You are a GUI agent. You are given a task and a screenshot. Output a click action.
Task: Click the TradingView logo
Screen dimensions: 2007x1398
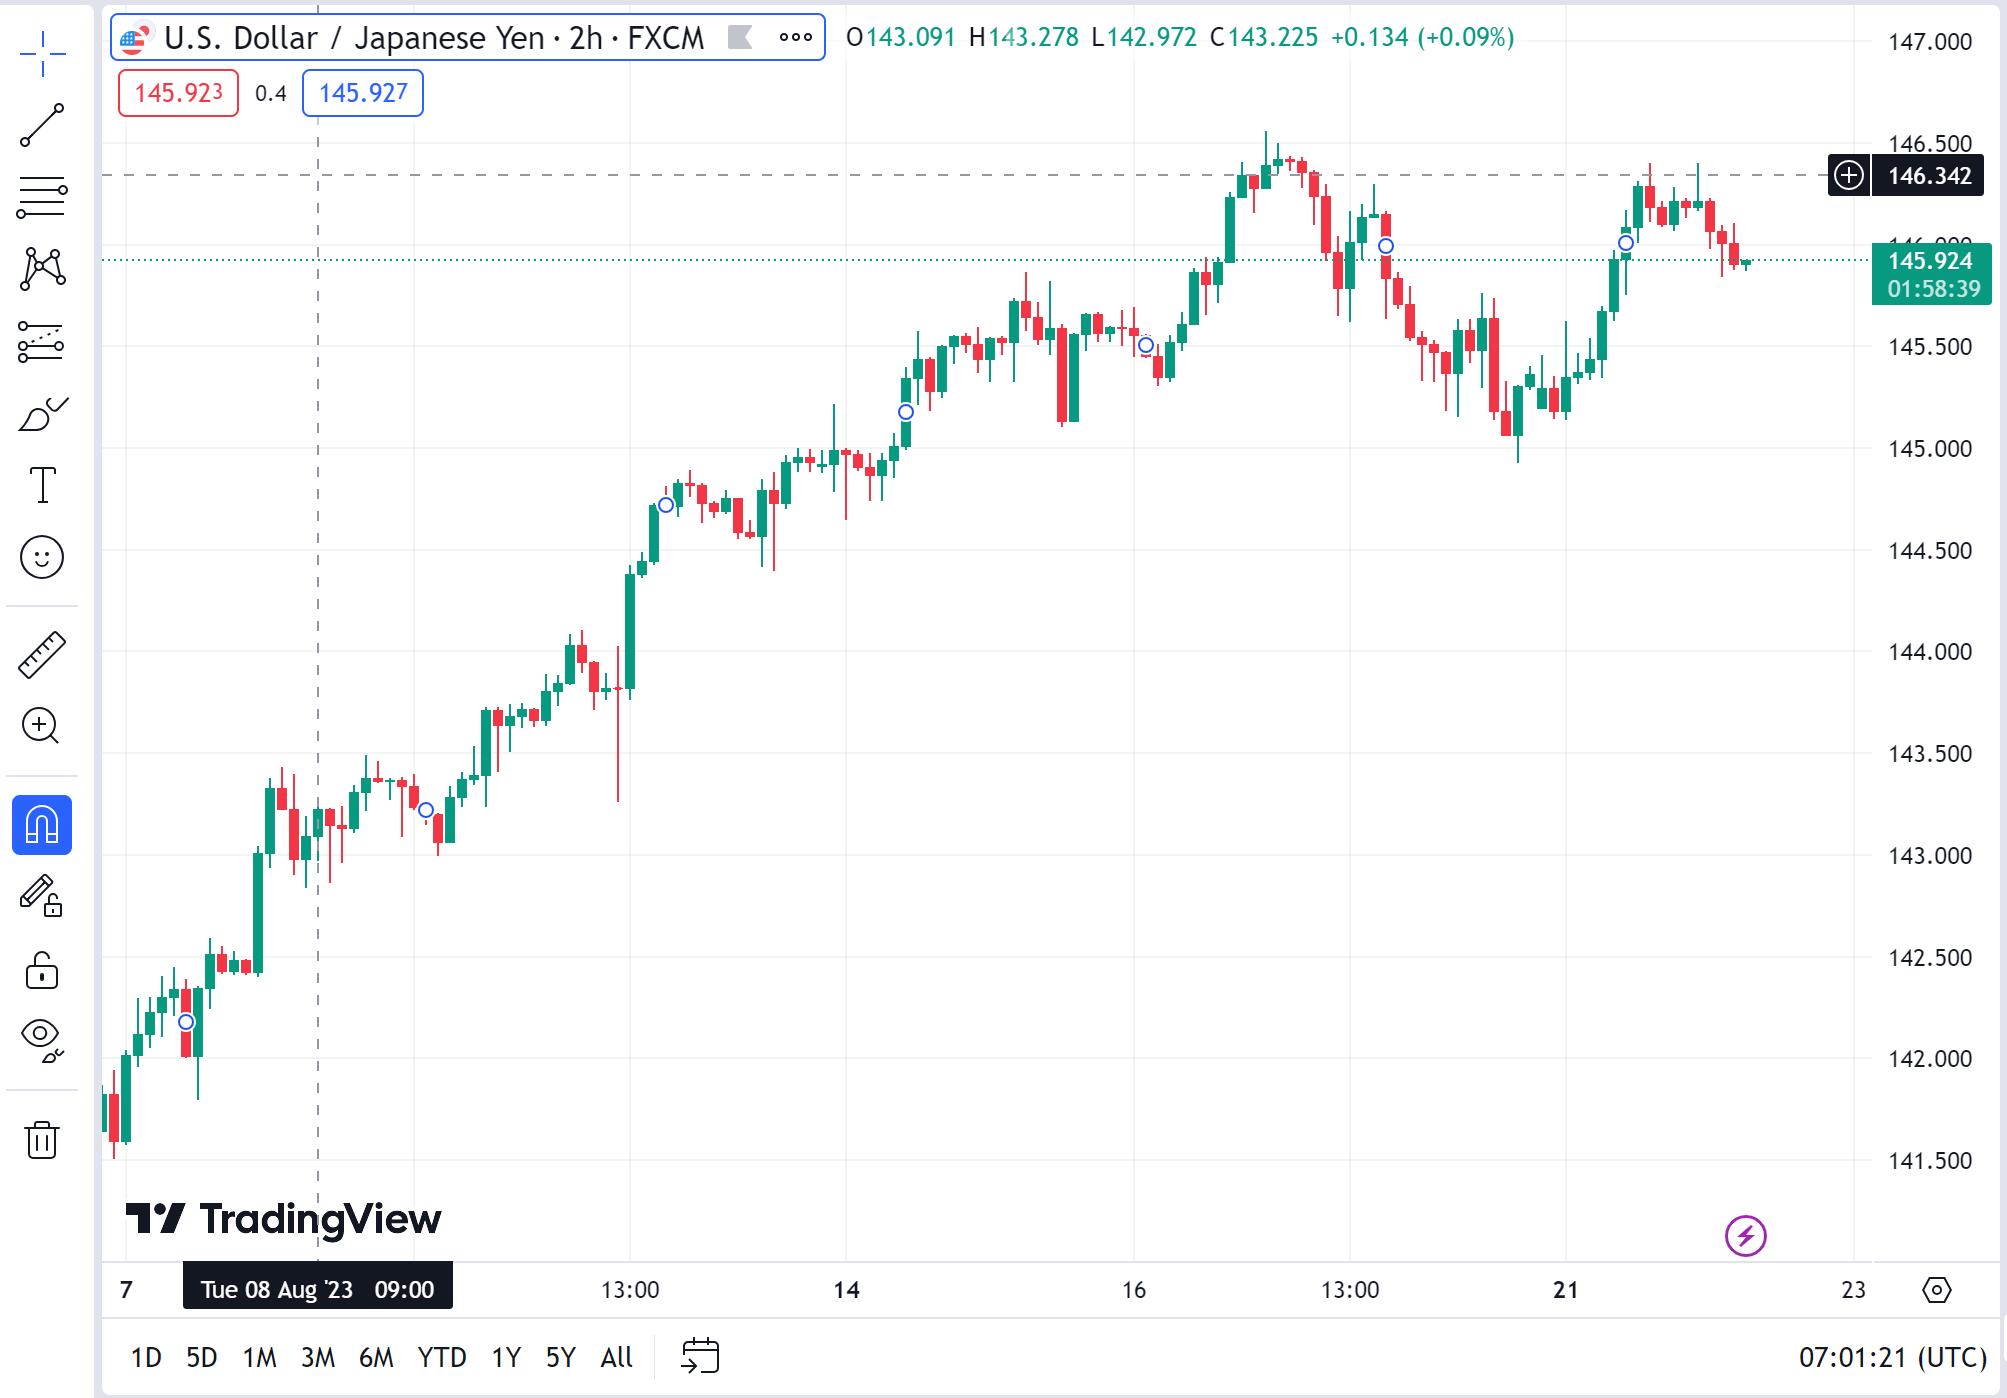coord(283,1218)
